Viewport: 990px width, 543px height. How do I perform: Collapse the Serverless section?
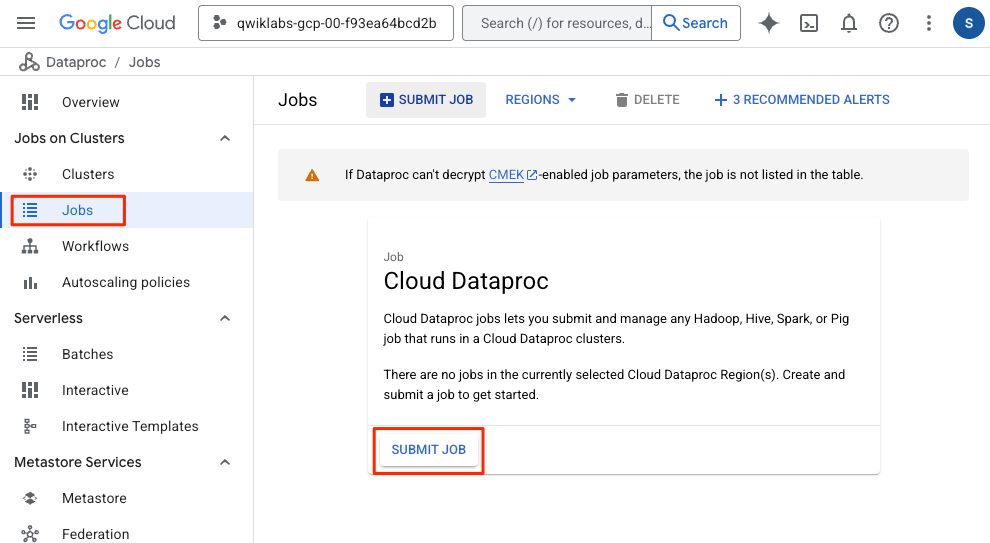(225, 318)
